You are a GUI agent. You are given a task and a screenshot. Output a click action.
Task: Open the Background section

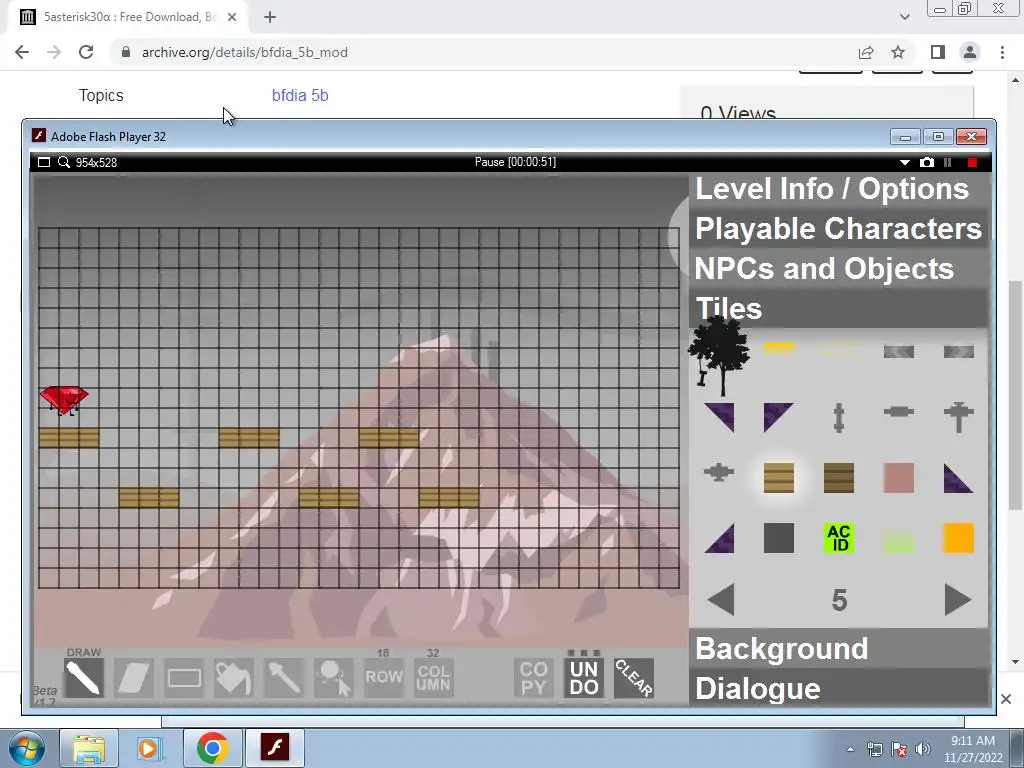pyautogui.click(x=839, y=649)
